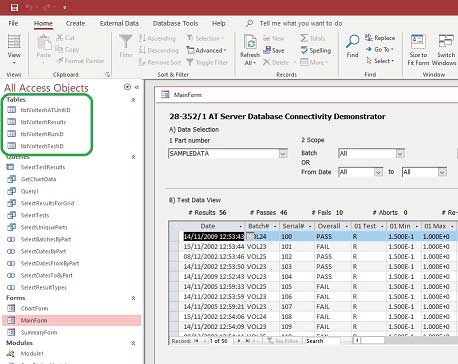Open the From Date combo box arrow

(378, 172)
